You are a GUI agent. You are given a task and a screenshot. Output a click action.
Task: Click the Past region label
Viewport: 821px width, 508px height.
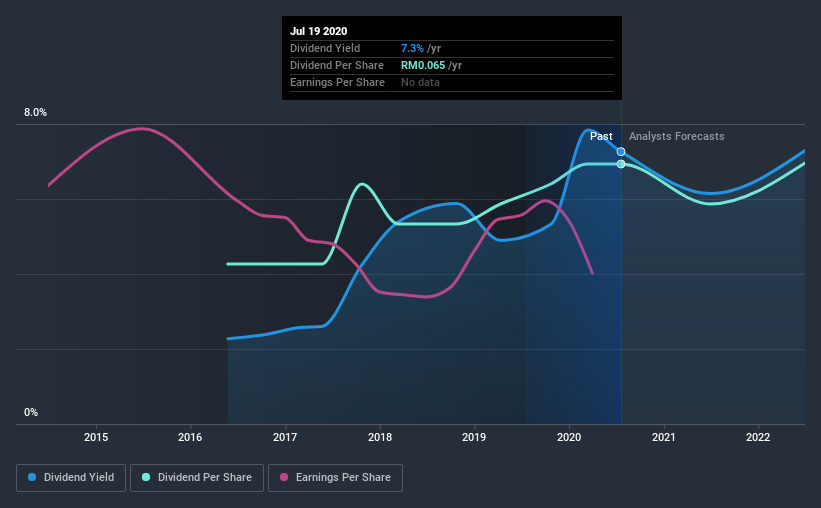click(x=601, y=136)
